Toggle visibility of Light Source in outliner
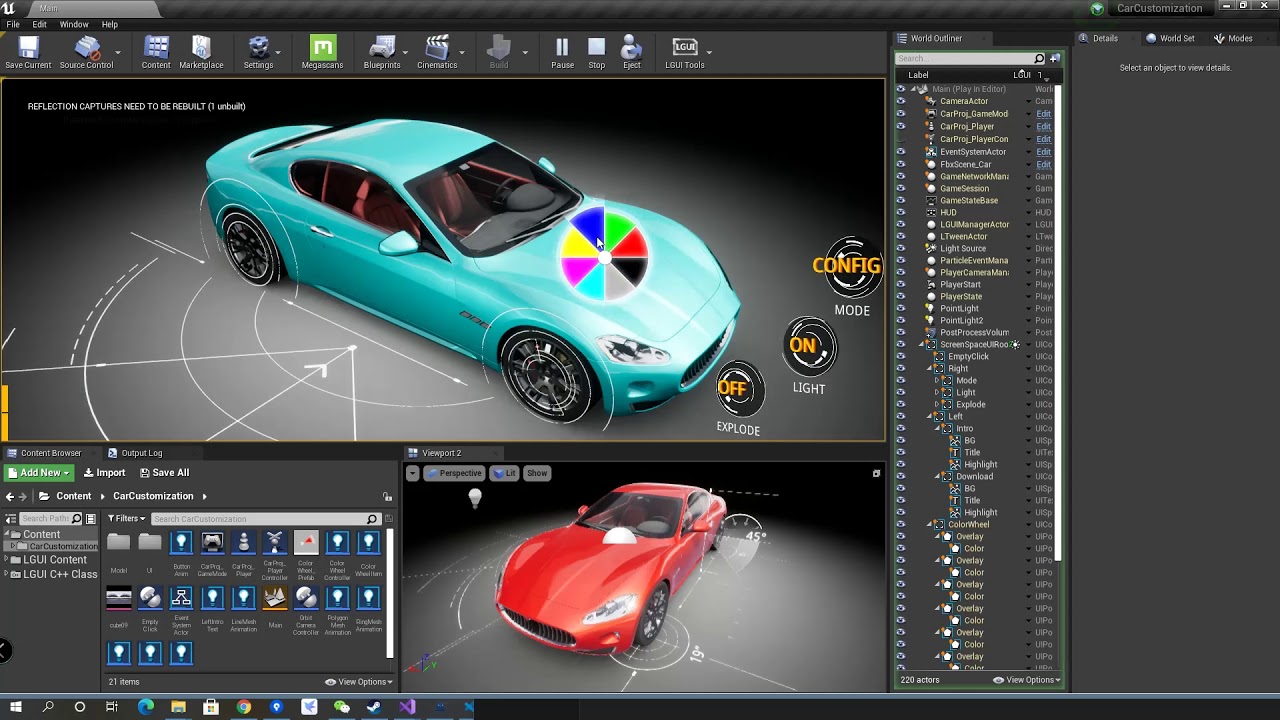 tap(901, 248)
